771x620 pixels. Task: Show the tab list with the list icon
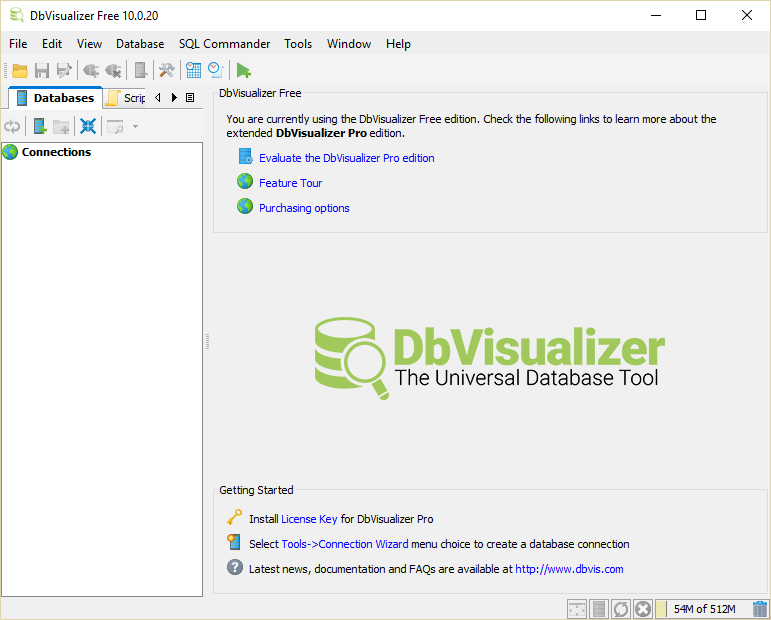coord(190,98)
